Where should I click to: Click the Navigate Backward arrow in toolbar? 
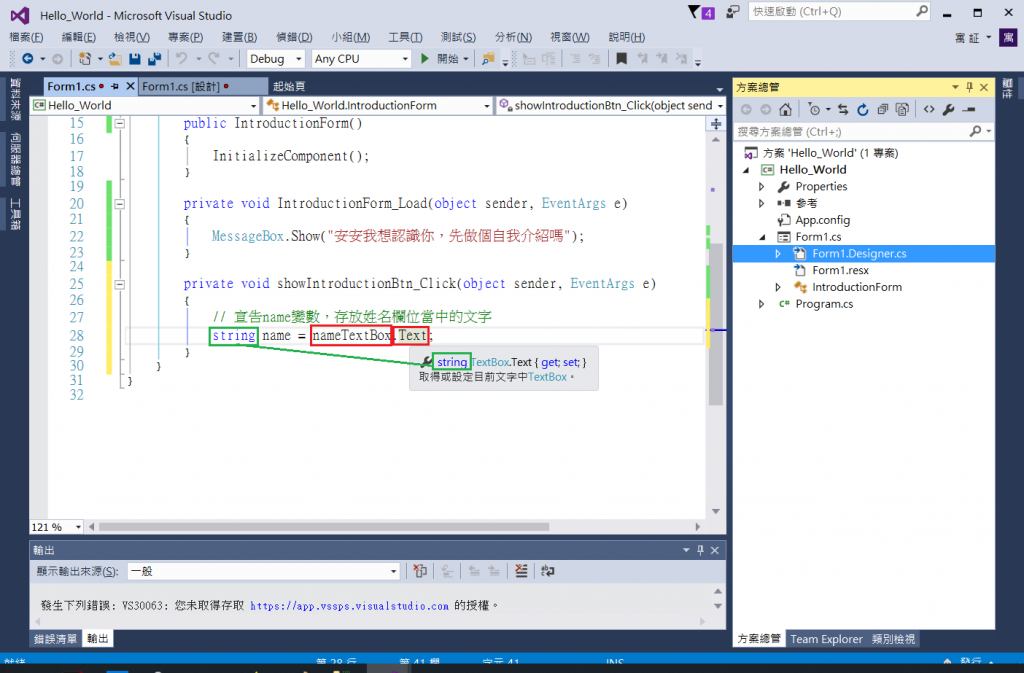pyautogui.click(x=27, y=59)
